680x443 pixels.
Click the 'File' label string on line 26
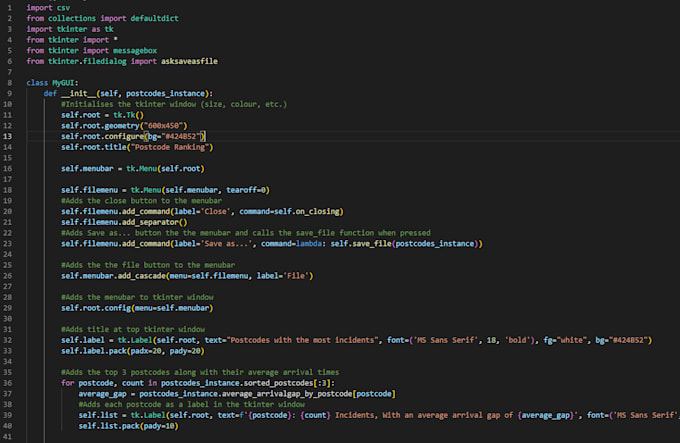pyautogui.click(x=296, y=276)
